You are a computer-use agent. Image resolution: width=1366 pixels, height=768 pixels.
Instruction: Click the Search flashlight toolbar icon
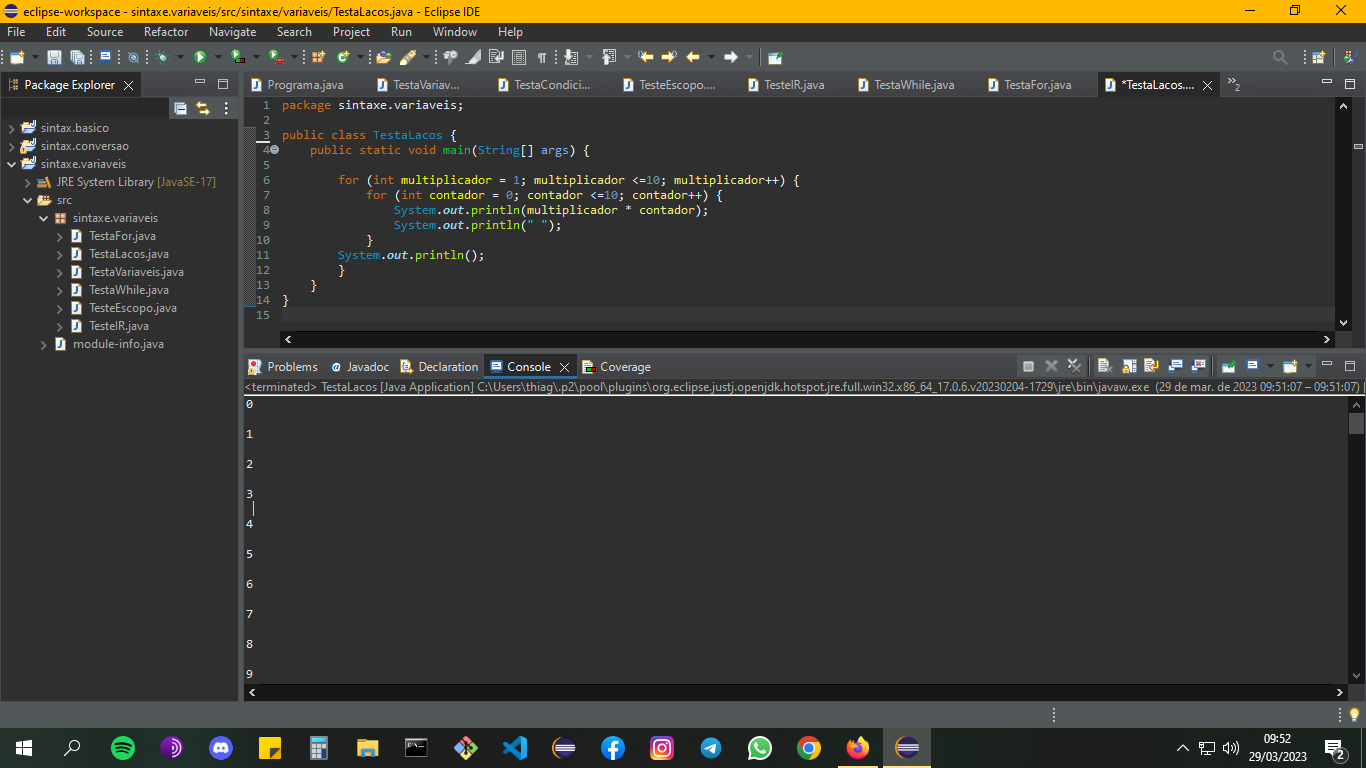click(407, 57)
